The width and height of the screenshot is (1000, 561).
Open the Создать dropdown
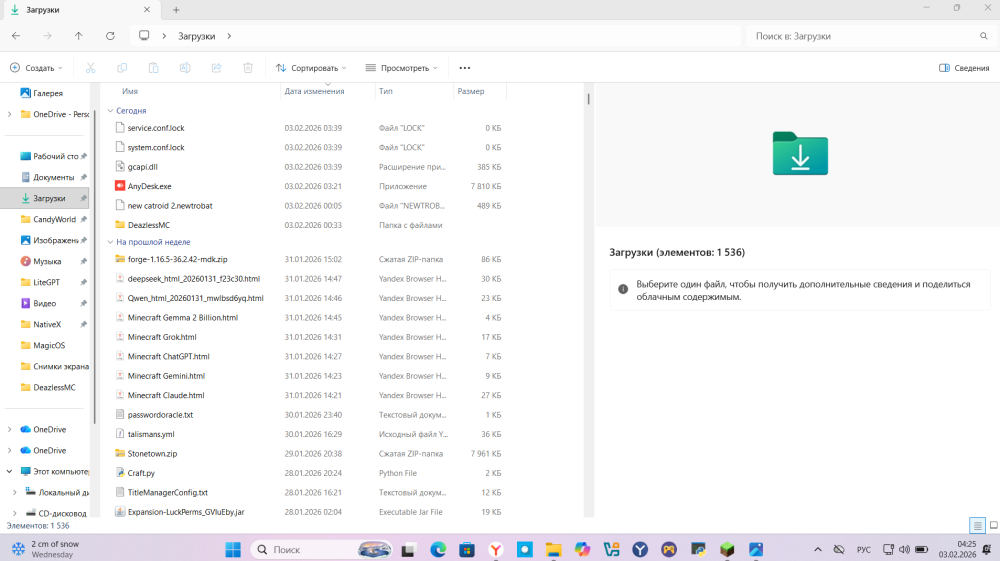point(37,68)
